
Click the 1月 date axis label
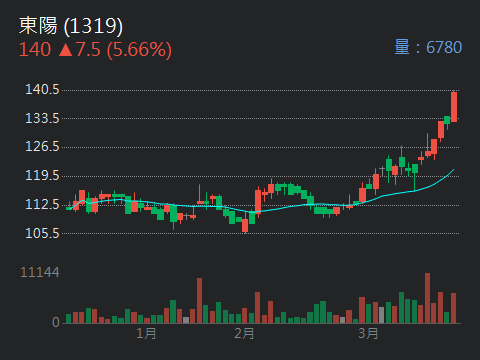(x=146, y=333)
